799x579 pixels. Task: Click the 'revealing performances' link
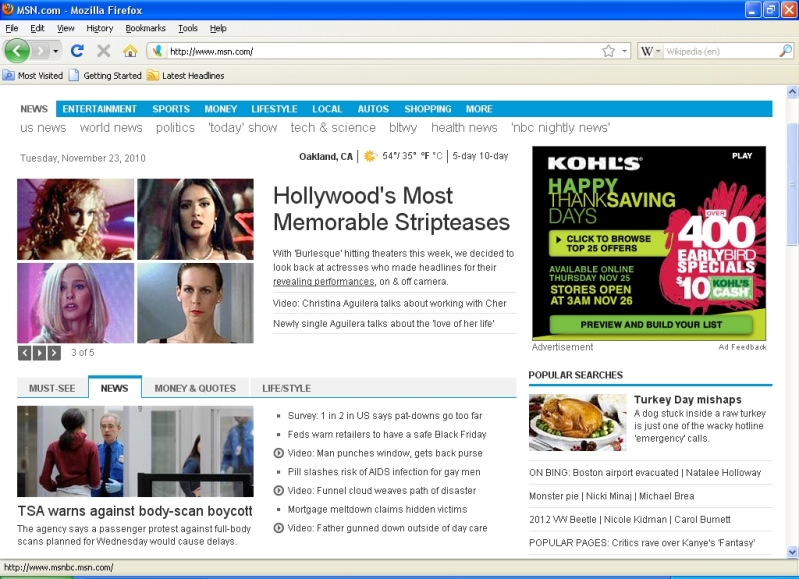click(x=324, y=282)
